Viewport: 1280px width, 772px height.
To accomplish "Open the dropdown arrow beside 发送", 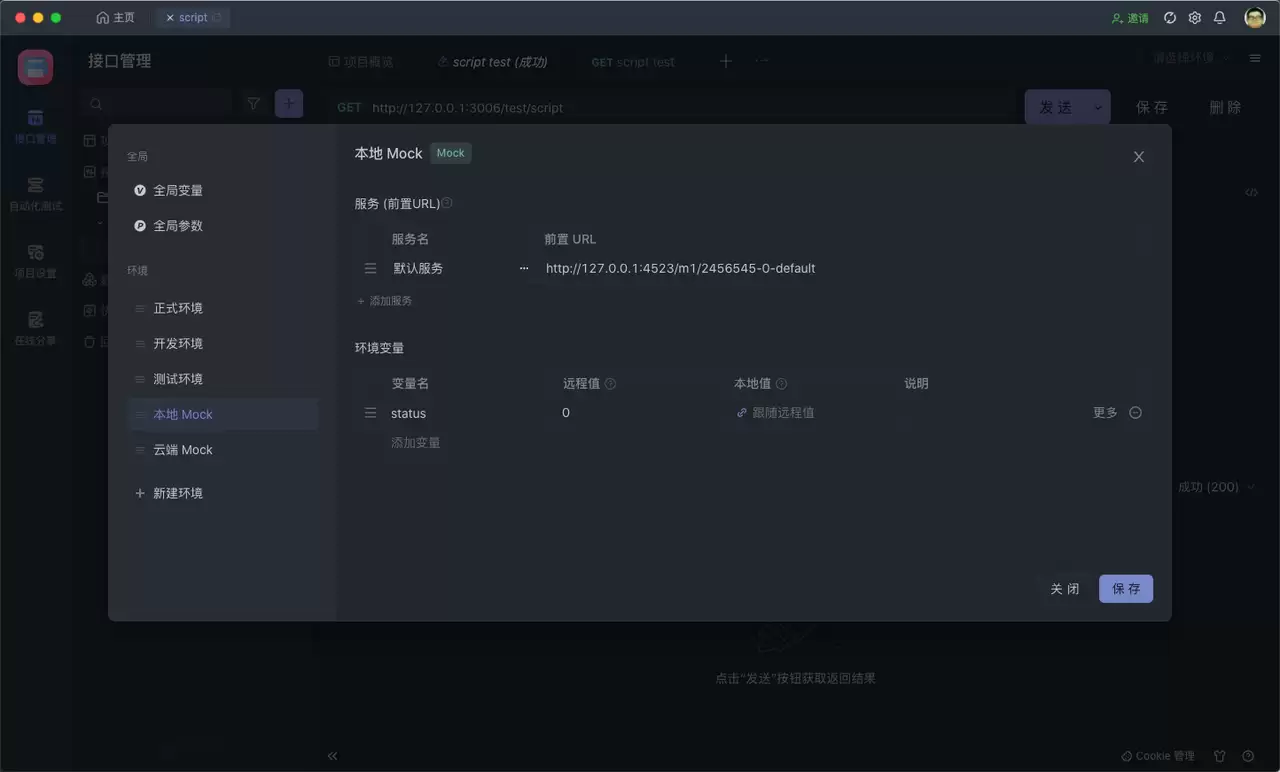I will coord(1098,107).
